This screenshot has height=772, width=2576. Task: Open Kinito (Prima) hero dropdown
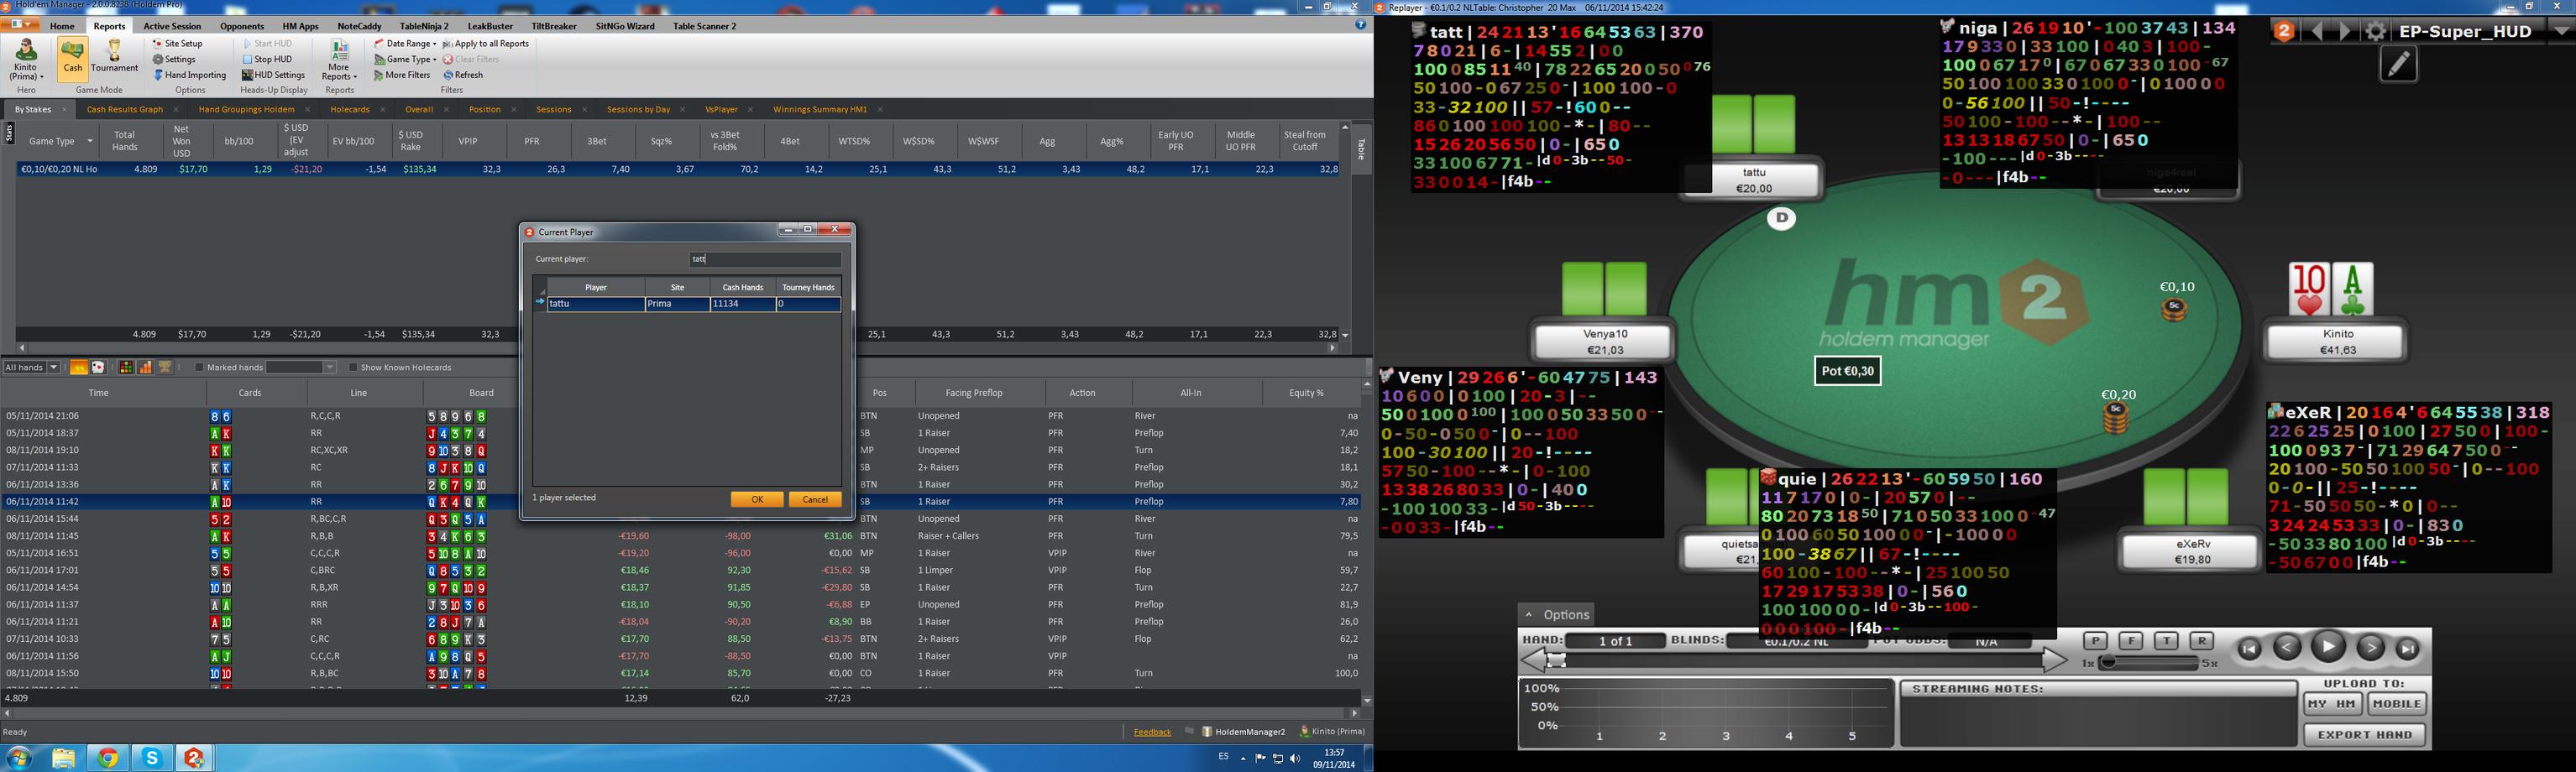coord(26,60)
